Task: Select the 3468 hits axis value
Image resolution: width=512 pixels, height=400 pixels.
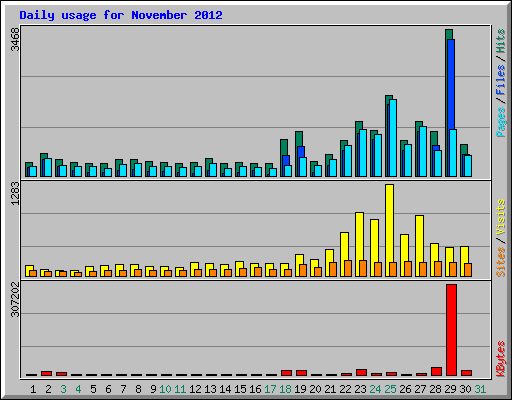Action: (15, 39)
